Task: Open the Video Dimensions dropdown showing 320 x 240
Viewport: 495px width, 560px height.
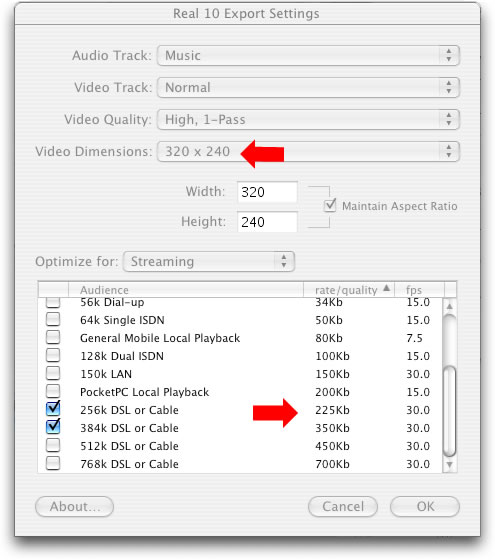Action: point(308,151)
